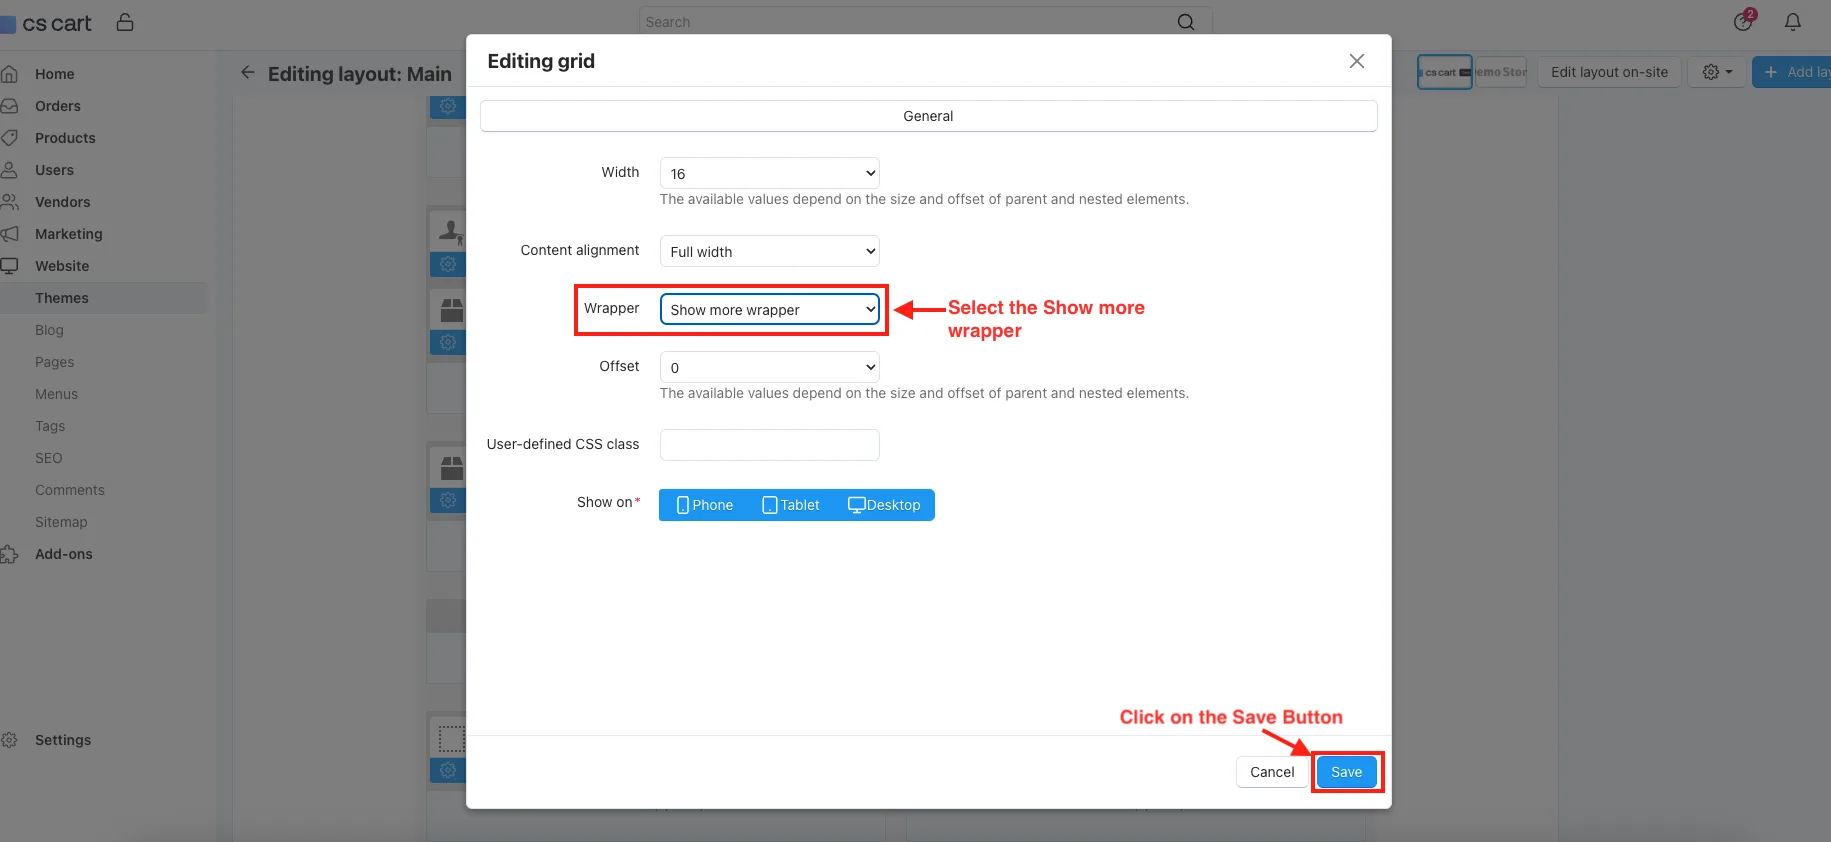Select the cs cart storefront thumbnail

(1445, 72)
